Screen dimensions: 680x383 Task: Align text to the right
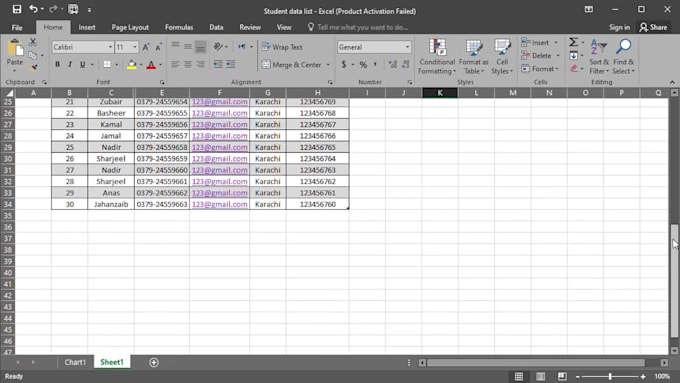200,65
